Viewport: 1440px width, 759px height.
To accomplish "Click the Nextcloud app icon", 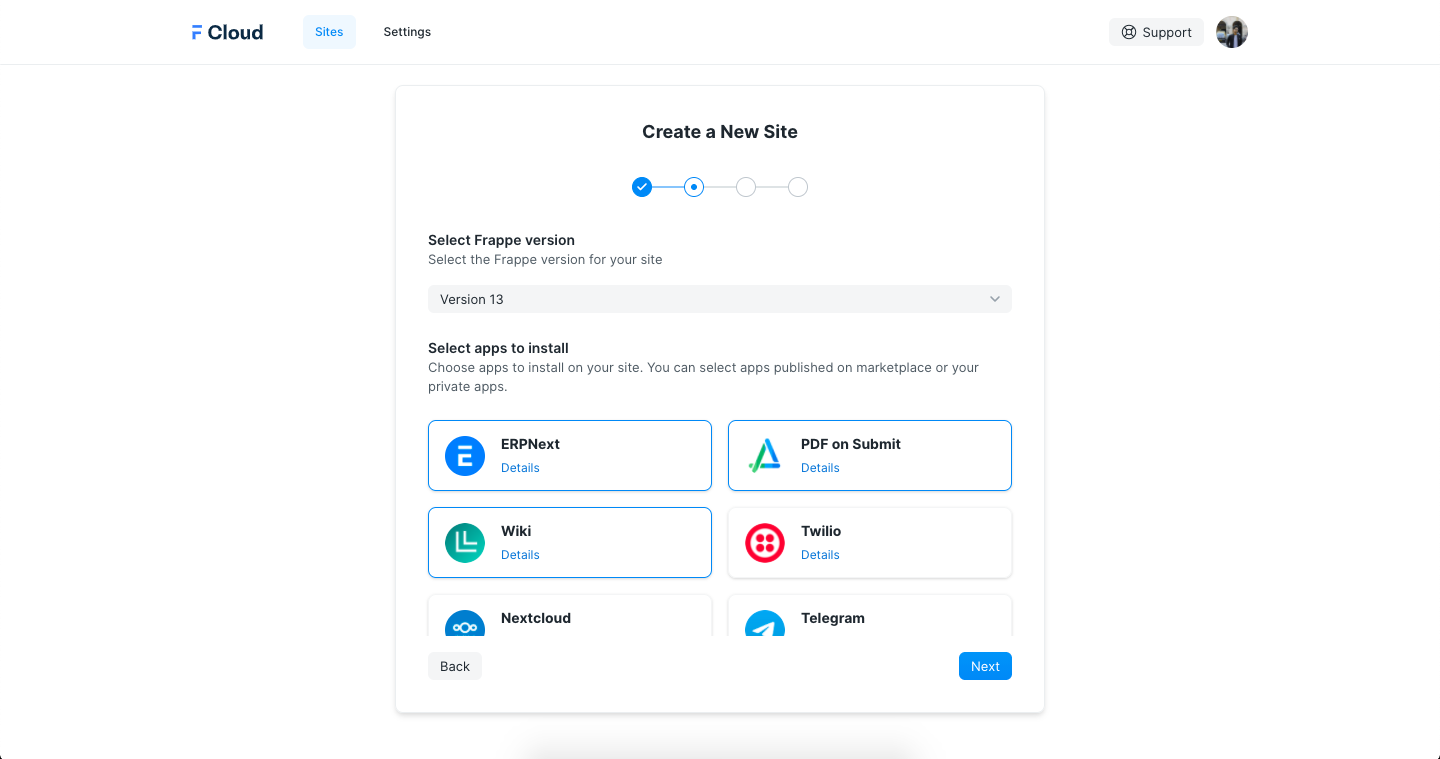I will (x=465, y=623).
